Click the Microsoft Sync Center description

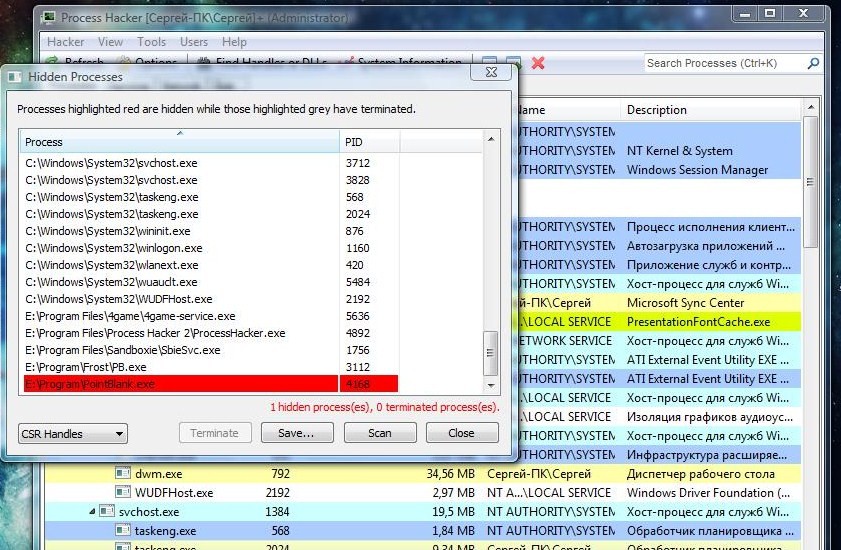[685, 303]
